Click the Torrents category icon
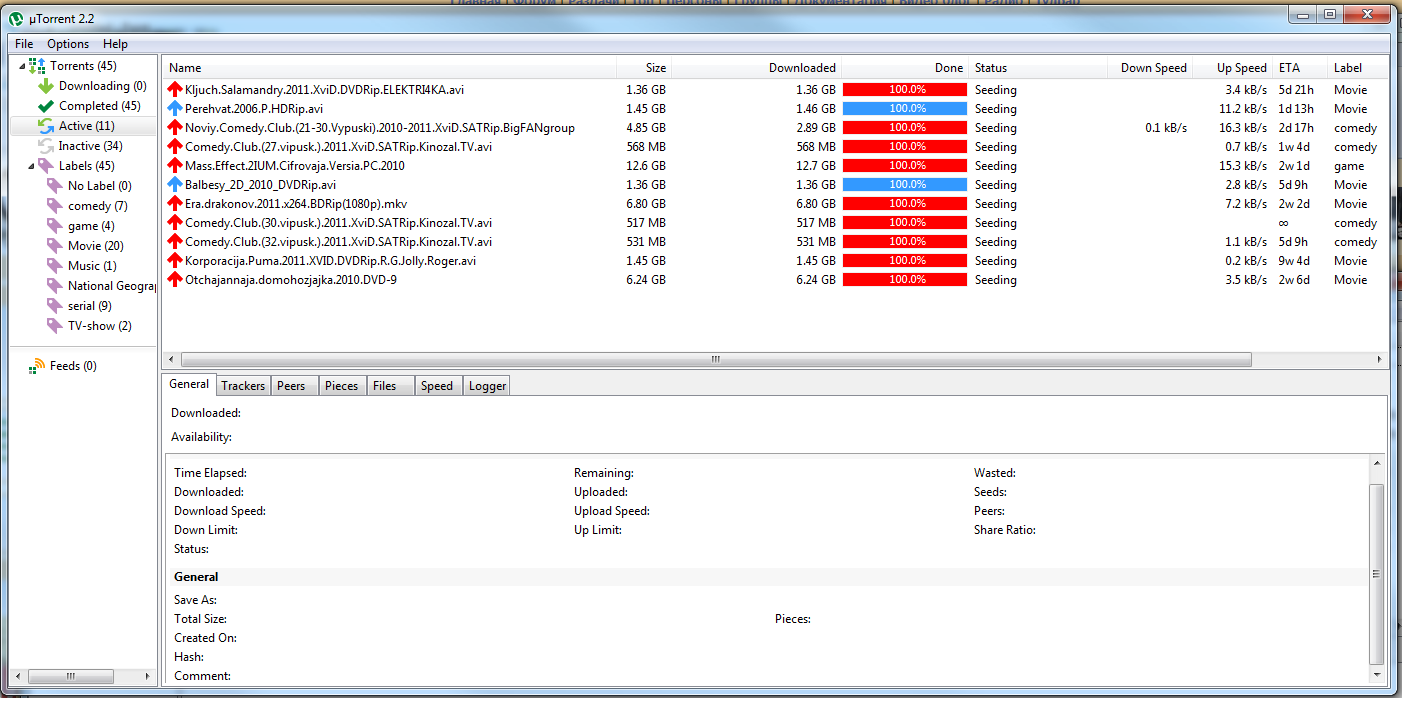The image size is (1402, 711). [37, 66]
